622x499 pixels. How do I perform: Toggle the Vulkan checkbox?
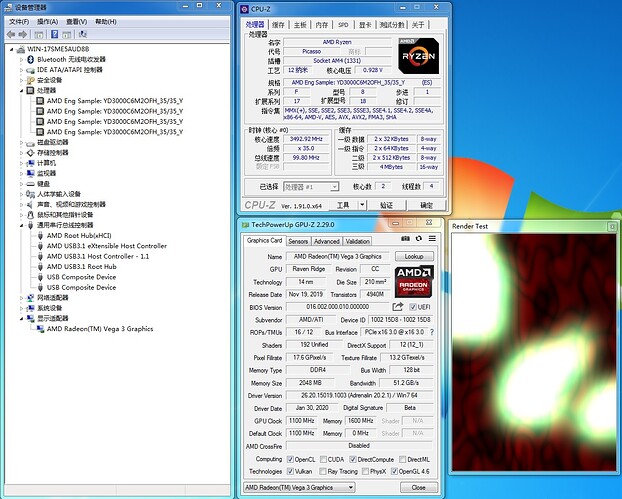click(290, 471)
